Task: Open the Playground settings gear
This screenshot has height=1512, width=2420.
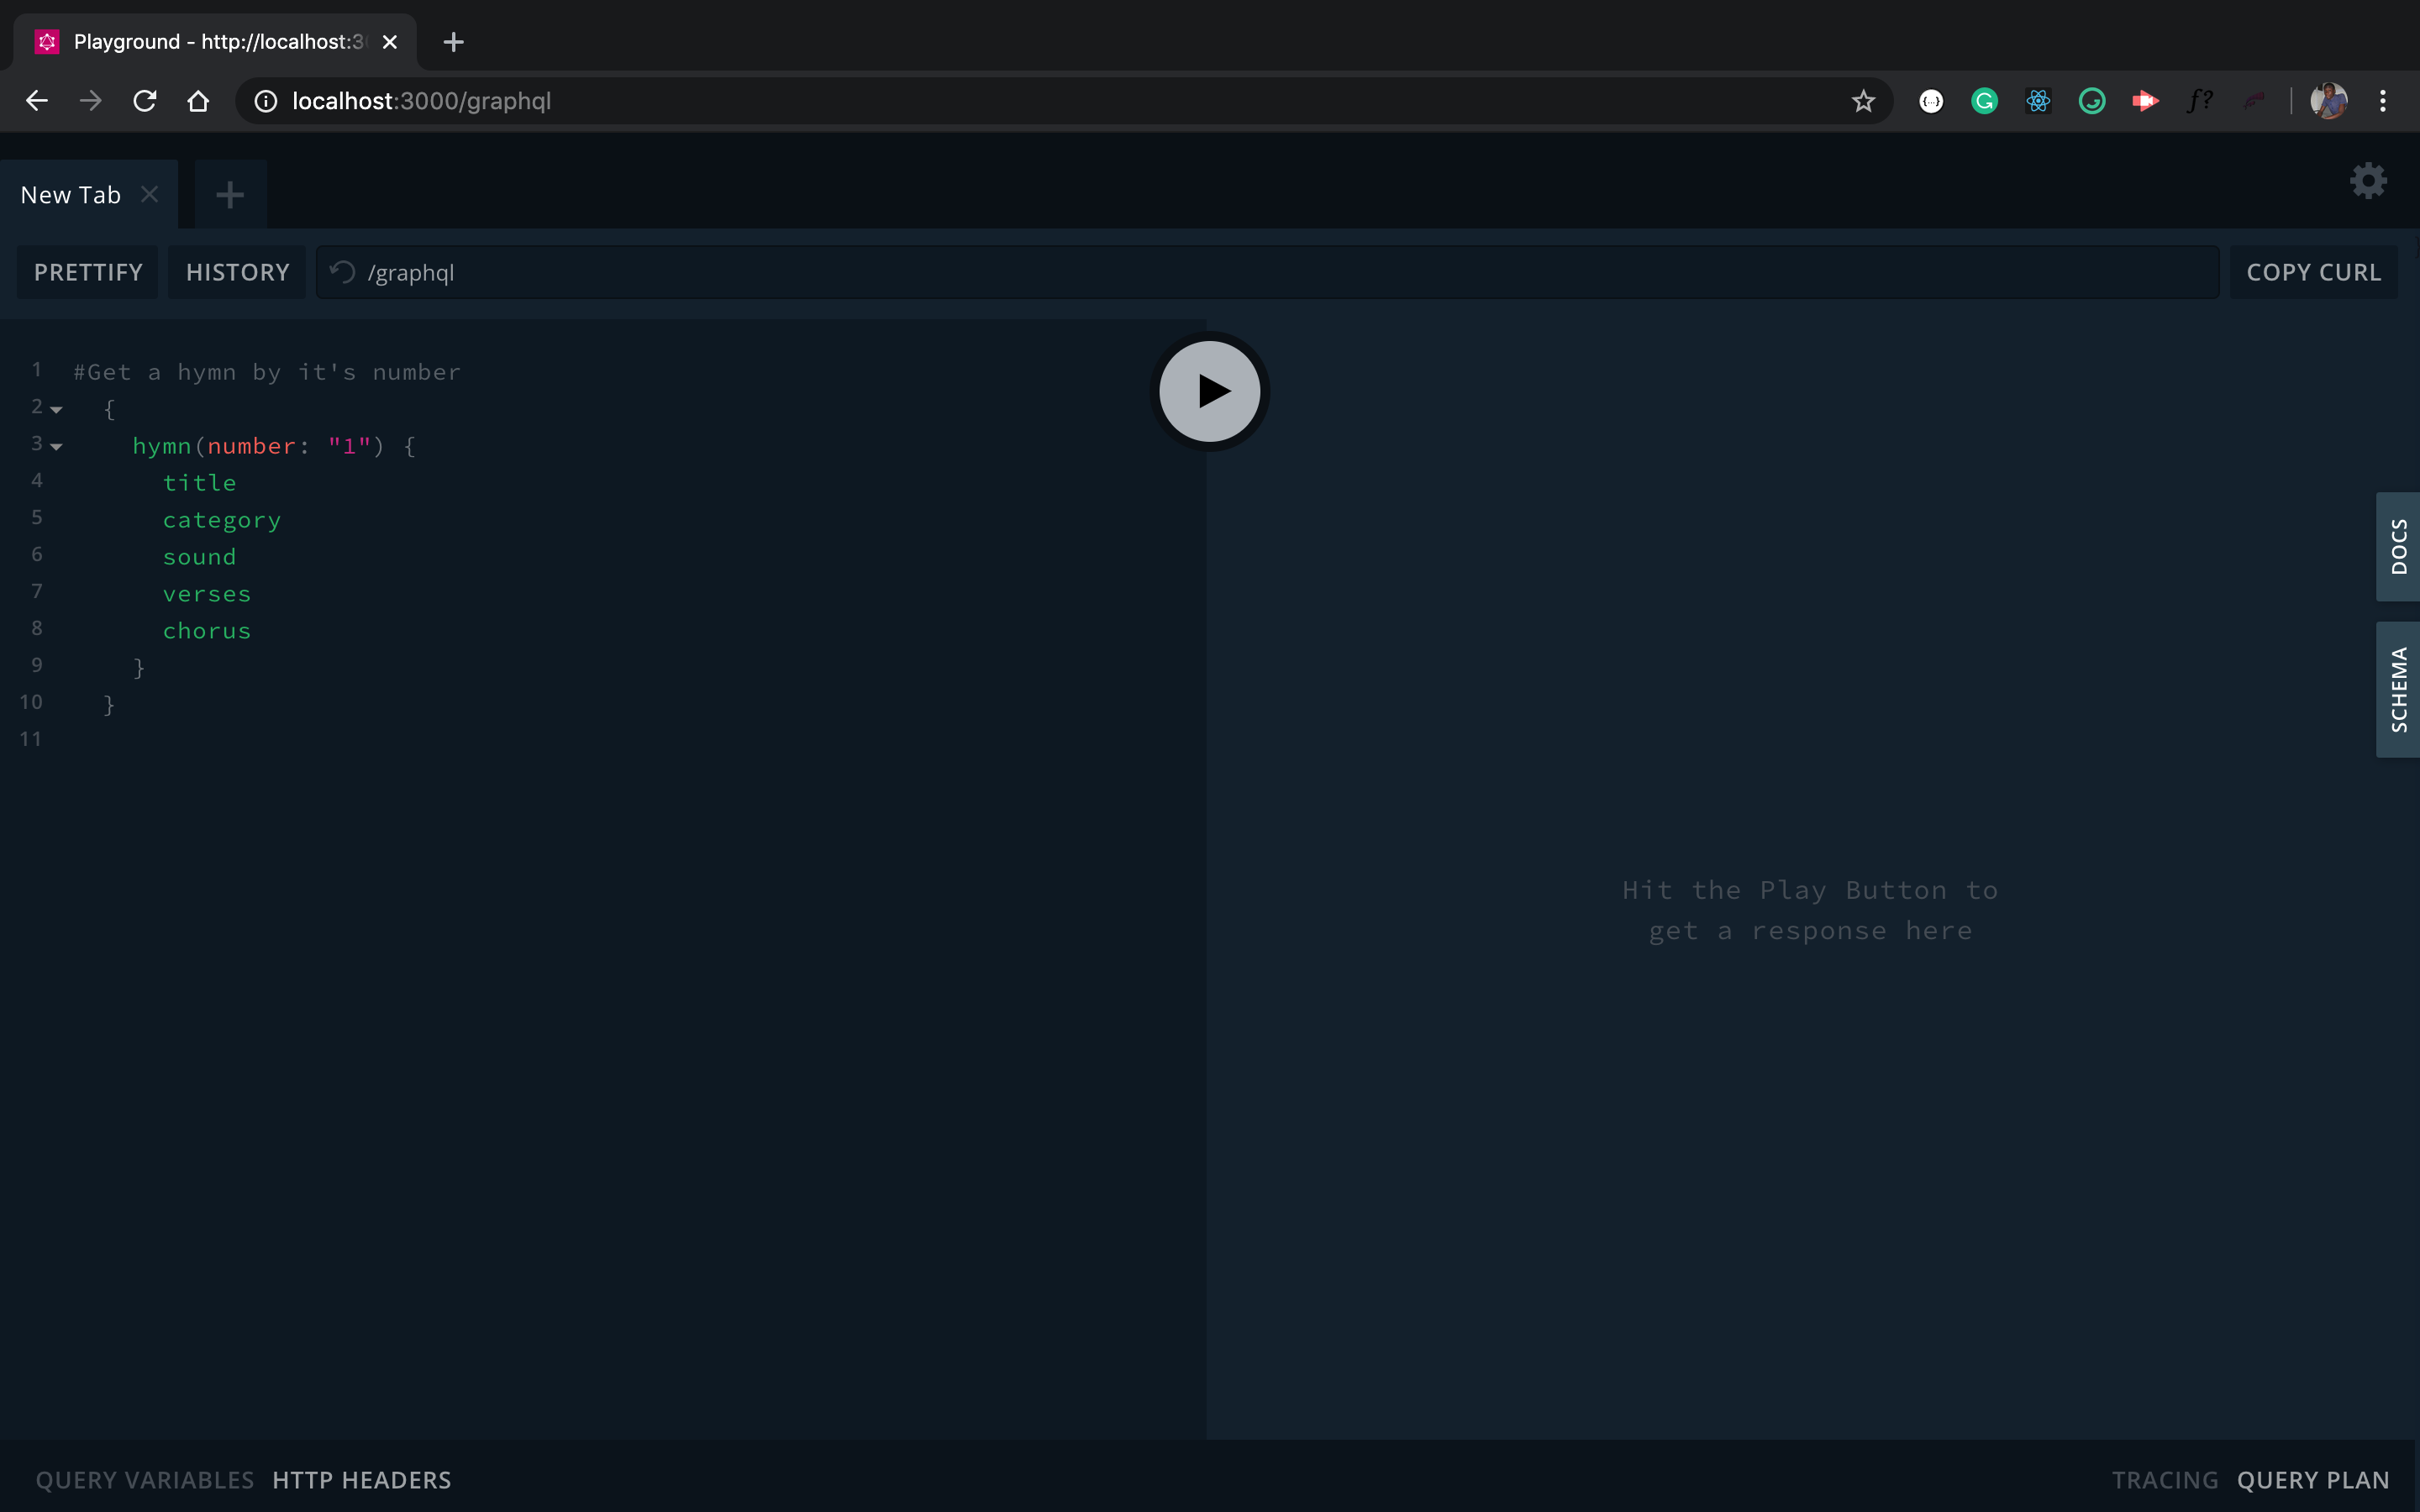Action: pos(2367,181)
